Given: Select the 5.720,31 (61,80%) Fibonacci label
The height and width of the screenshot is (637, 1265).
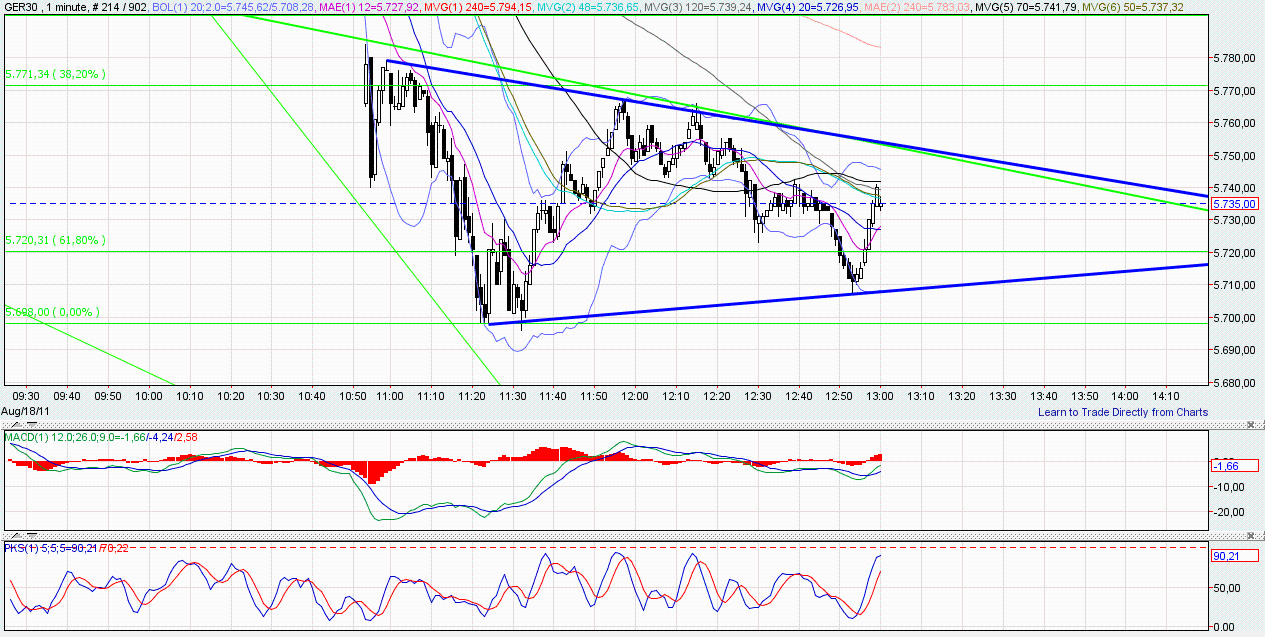Looking at the screenshot, I should pos(56,241).
